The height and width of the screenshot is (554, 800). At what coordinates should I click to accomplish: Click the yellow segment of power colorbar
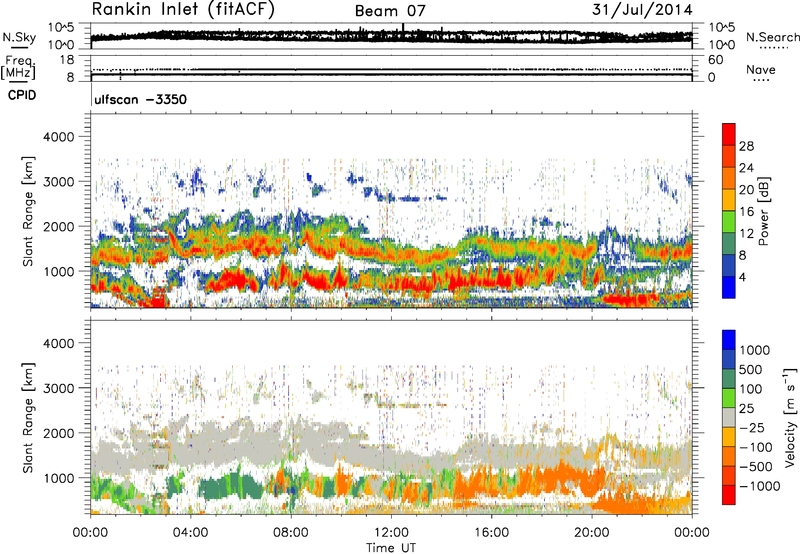tap(729, 199)
